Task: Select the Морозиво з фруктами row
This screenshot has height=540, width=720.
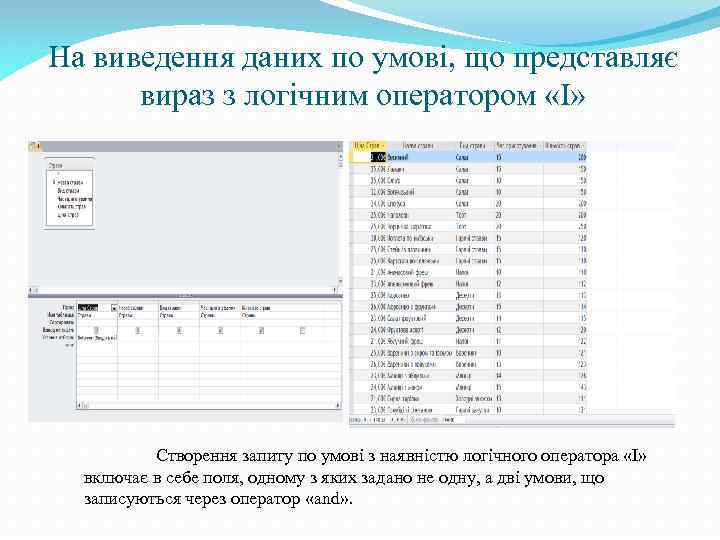Action: (x=468, y=307)
